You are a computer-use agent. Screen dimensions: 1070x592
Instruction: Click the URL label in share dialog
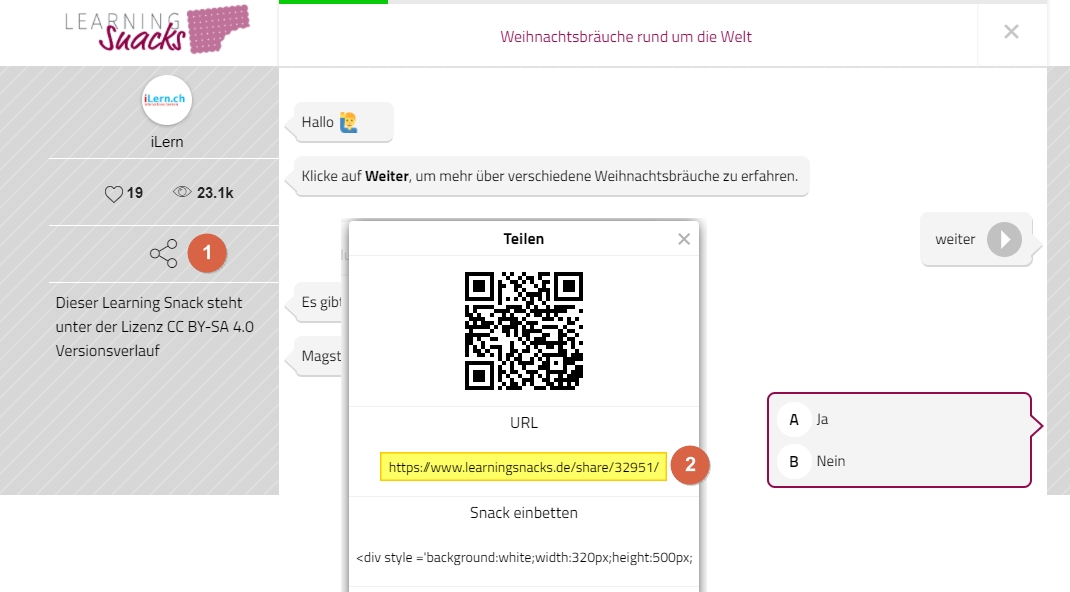[x=523, y=423]
